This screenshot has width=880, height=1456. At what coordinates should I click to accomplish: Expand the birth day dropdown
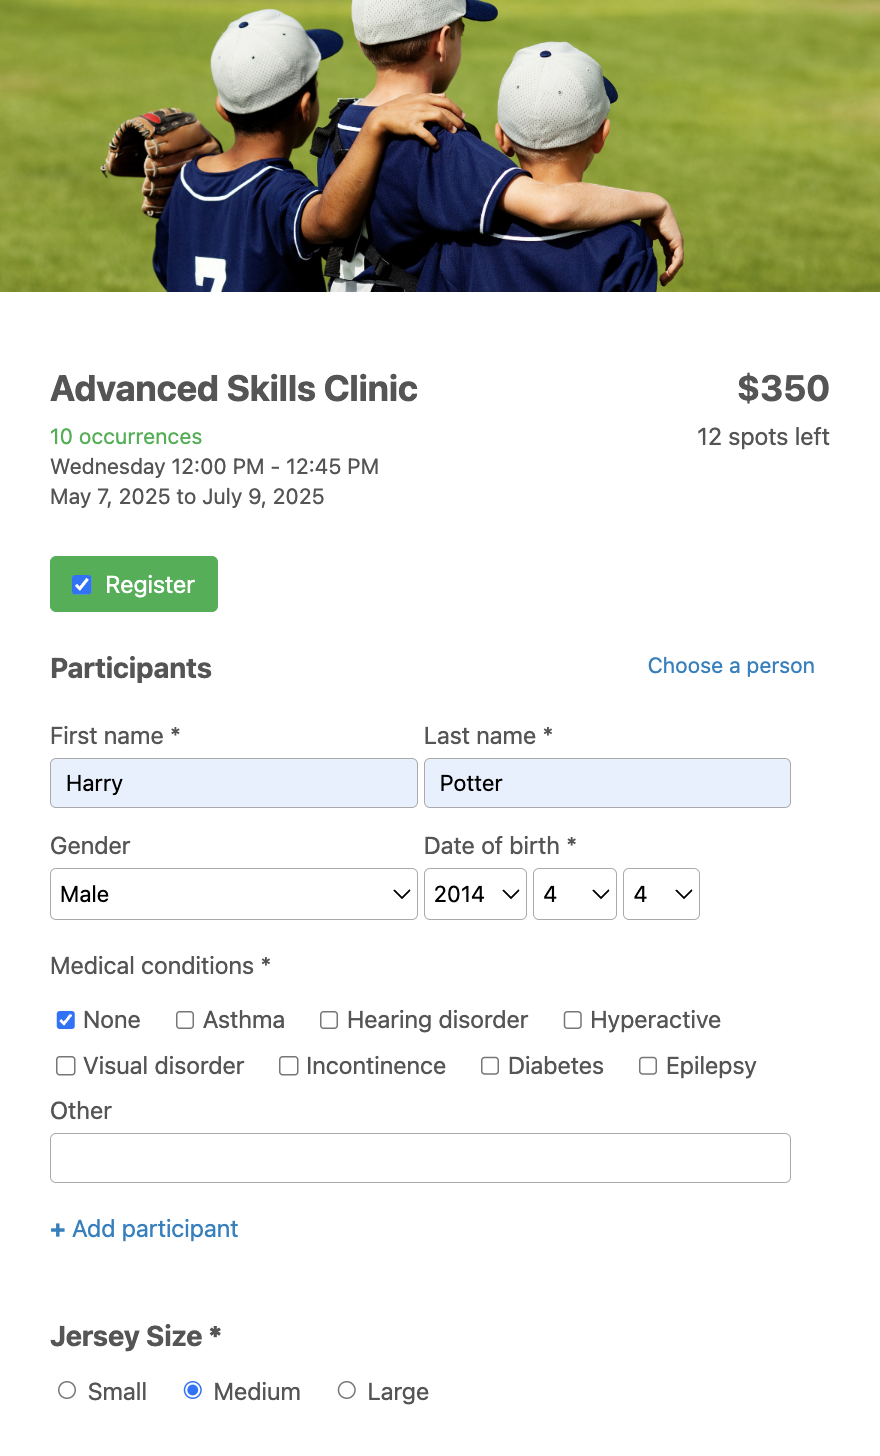point(661,894)
